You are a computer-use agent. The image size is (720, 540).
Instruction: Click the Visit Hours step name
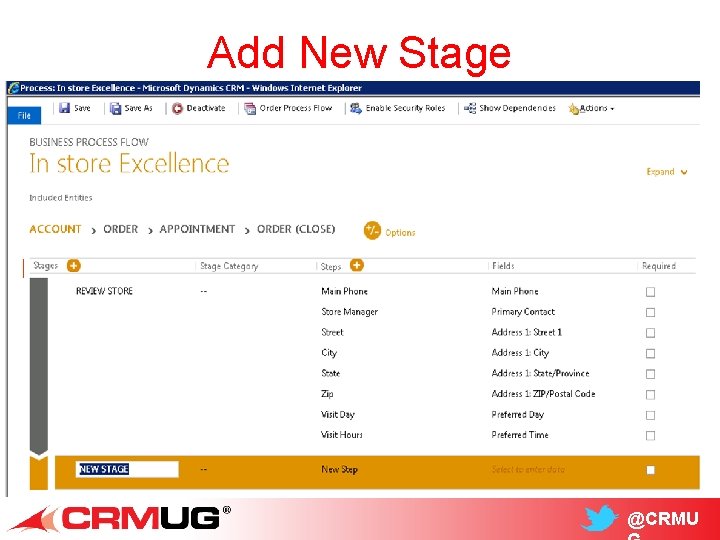click(x=342, y=435)
